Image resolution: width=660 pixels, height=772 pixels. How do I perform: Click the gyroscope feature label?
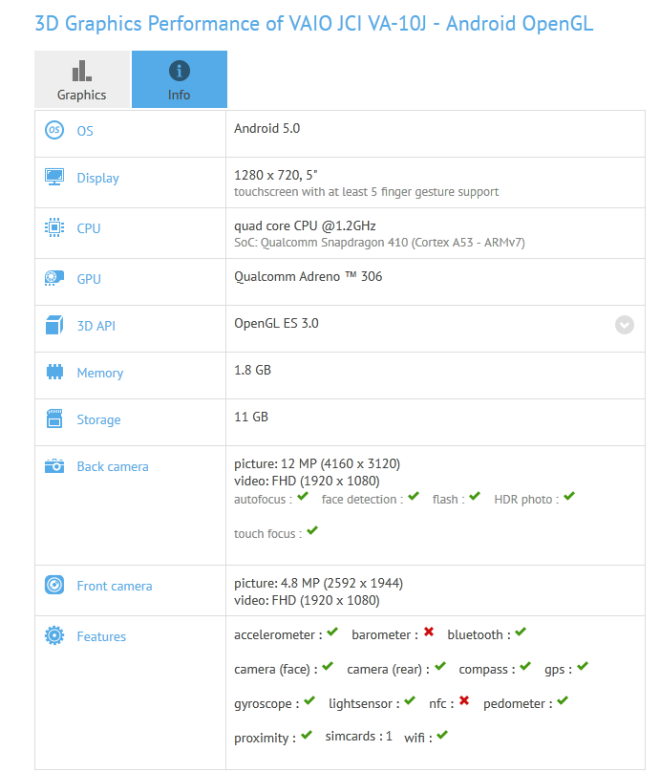267,704
